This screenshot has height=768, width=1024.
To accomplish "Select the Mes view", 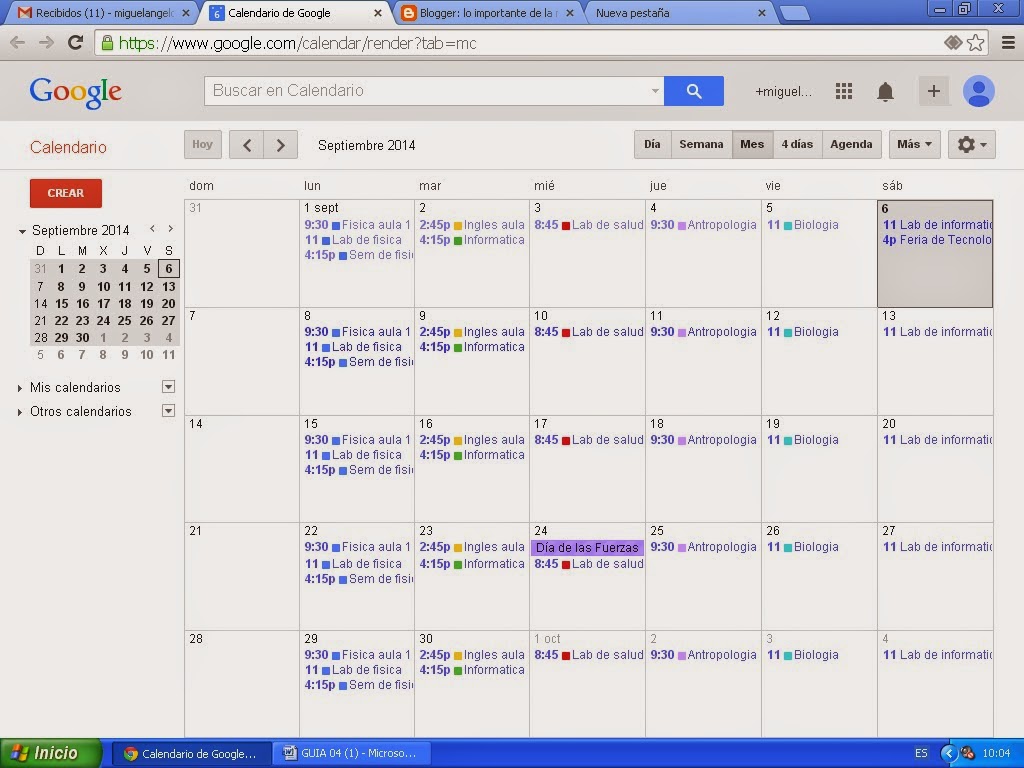I will 752,144.
